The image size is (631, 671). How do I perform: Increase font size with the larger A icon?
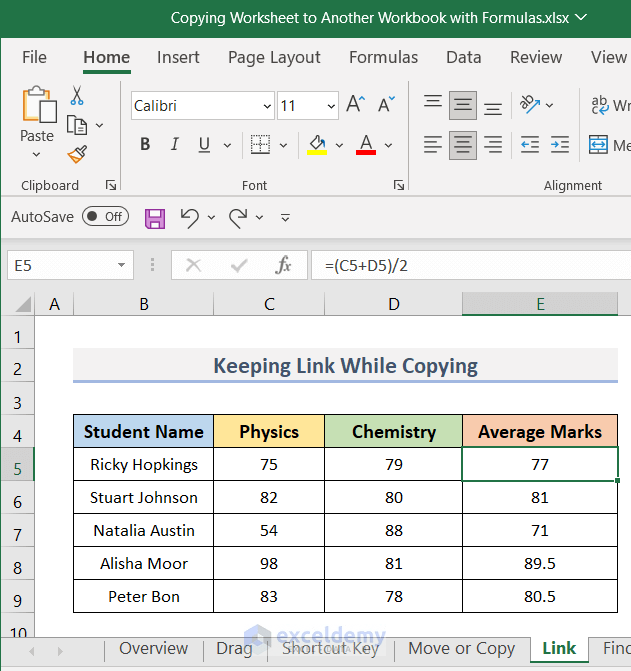pyautogui.click(x=355, y=104)
